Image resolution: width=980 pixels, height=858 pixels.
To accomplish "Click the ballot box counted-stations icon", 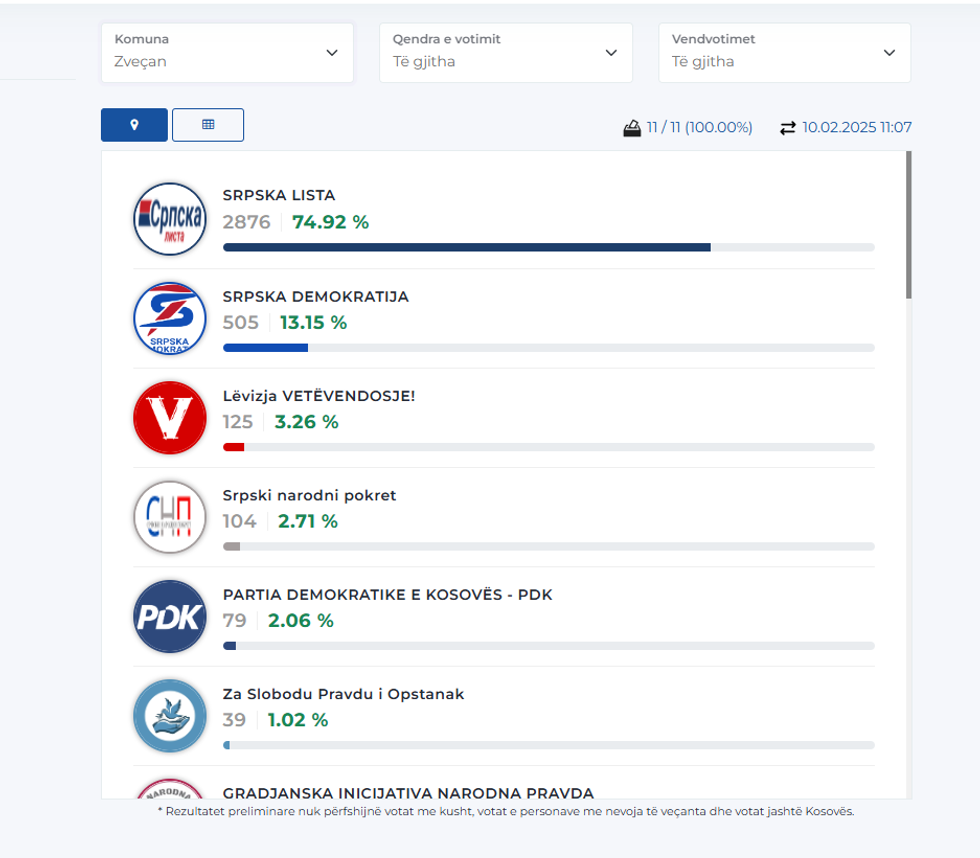I will click(x=632, y=128).
